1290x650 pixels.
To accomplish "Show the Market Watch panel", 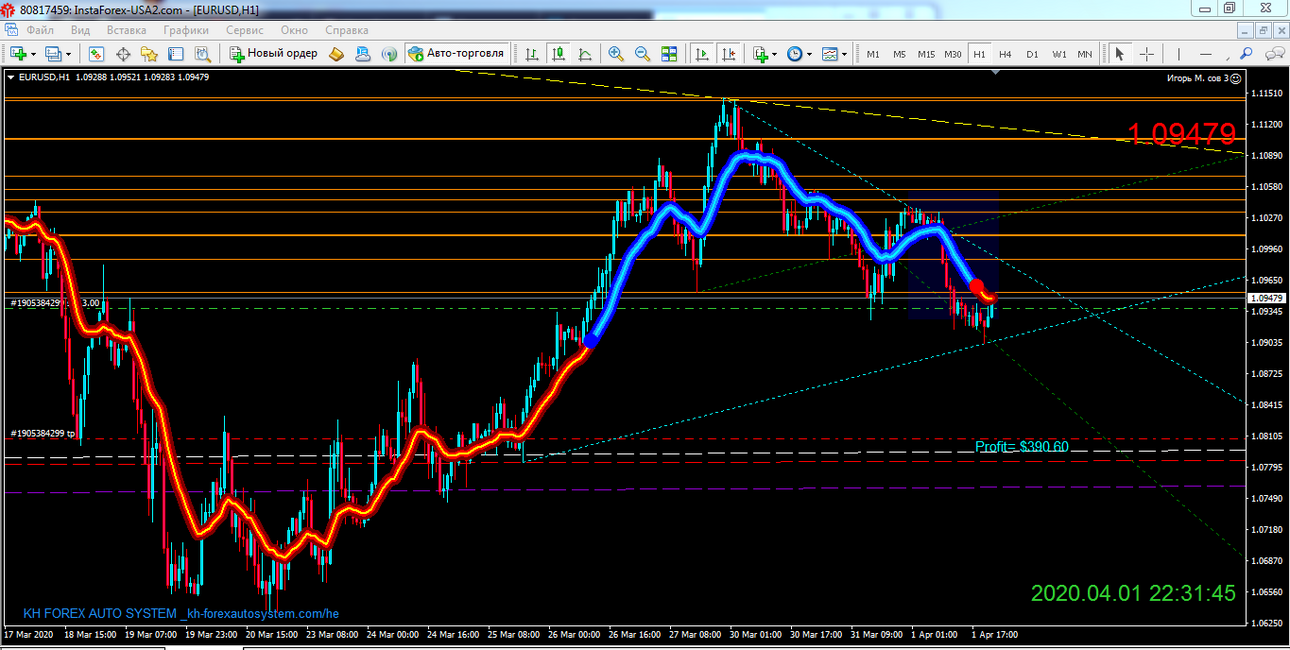I will tap(97, 53).
